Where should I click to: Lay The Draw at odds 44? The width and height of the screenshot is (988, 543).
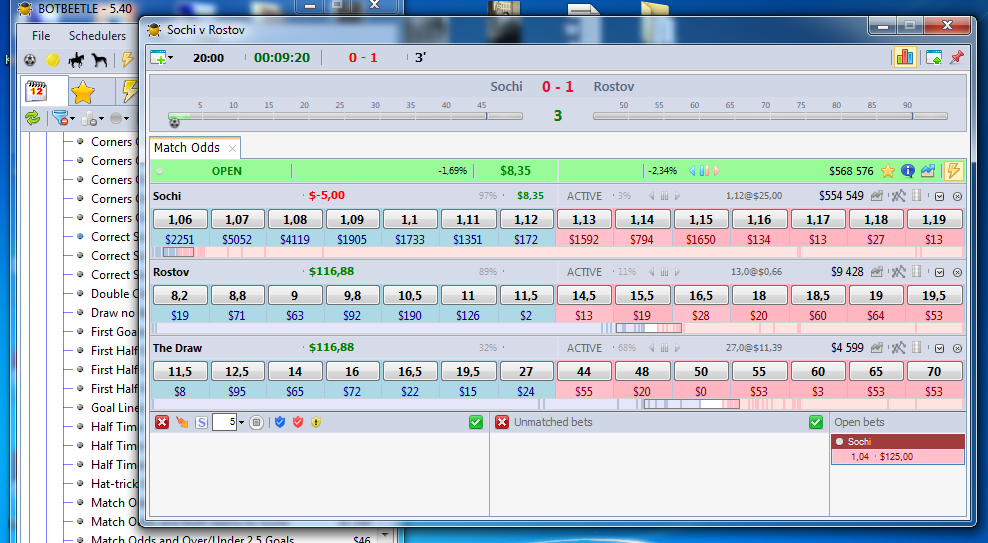[584, 372]
